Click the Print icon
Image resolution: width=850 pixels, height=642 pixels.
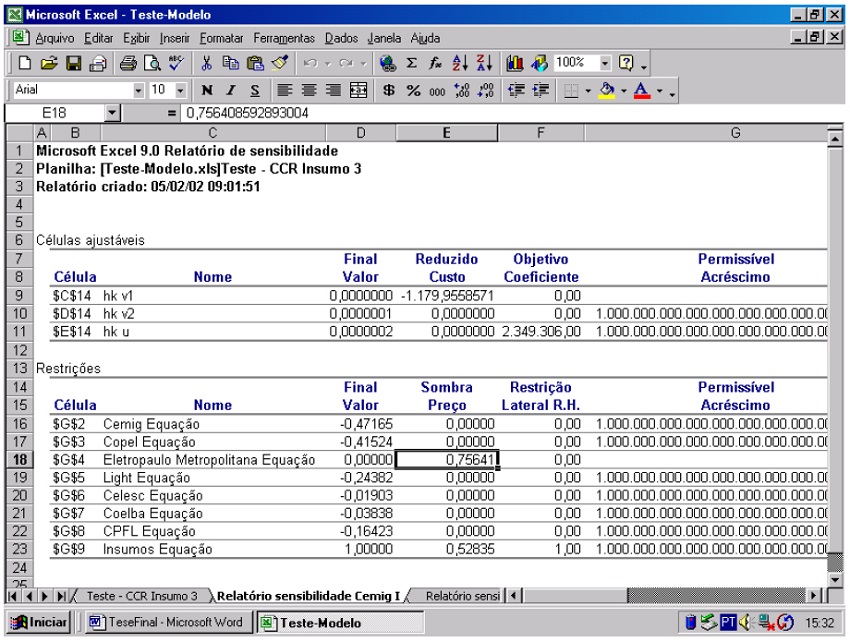pyautogui.click(x=131, y=62)
